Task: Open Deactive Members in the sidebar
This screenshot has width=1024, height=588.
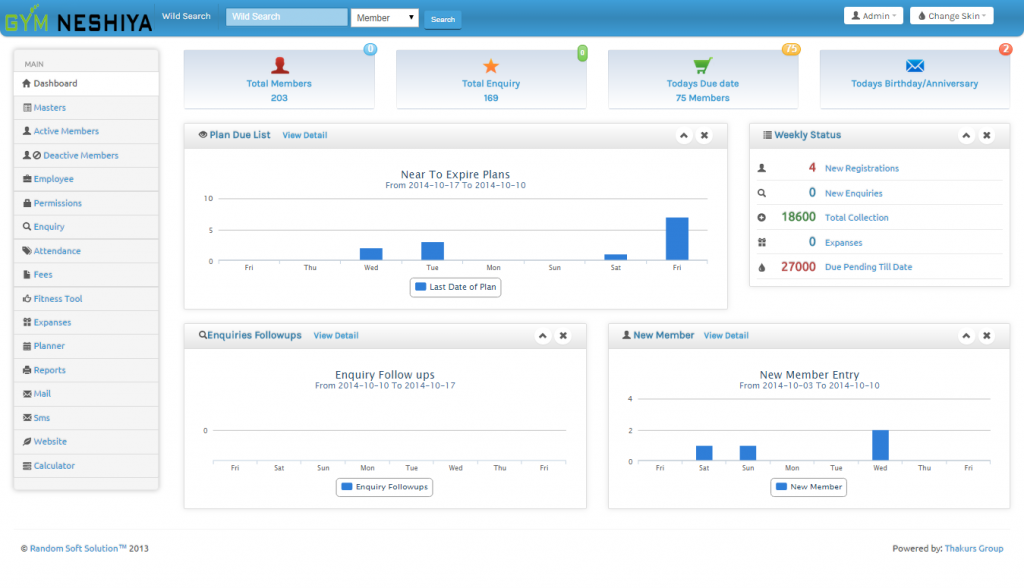Action: tap(86, 155)
